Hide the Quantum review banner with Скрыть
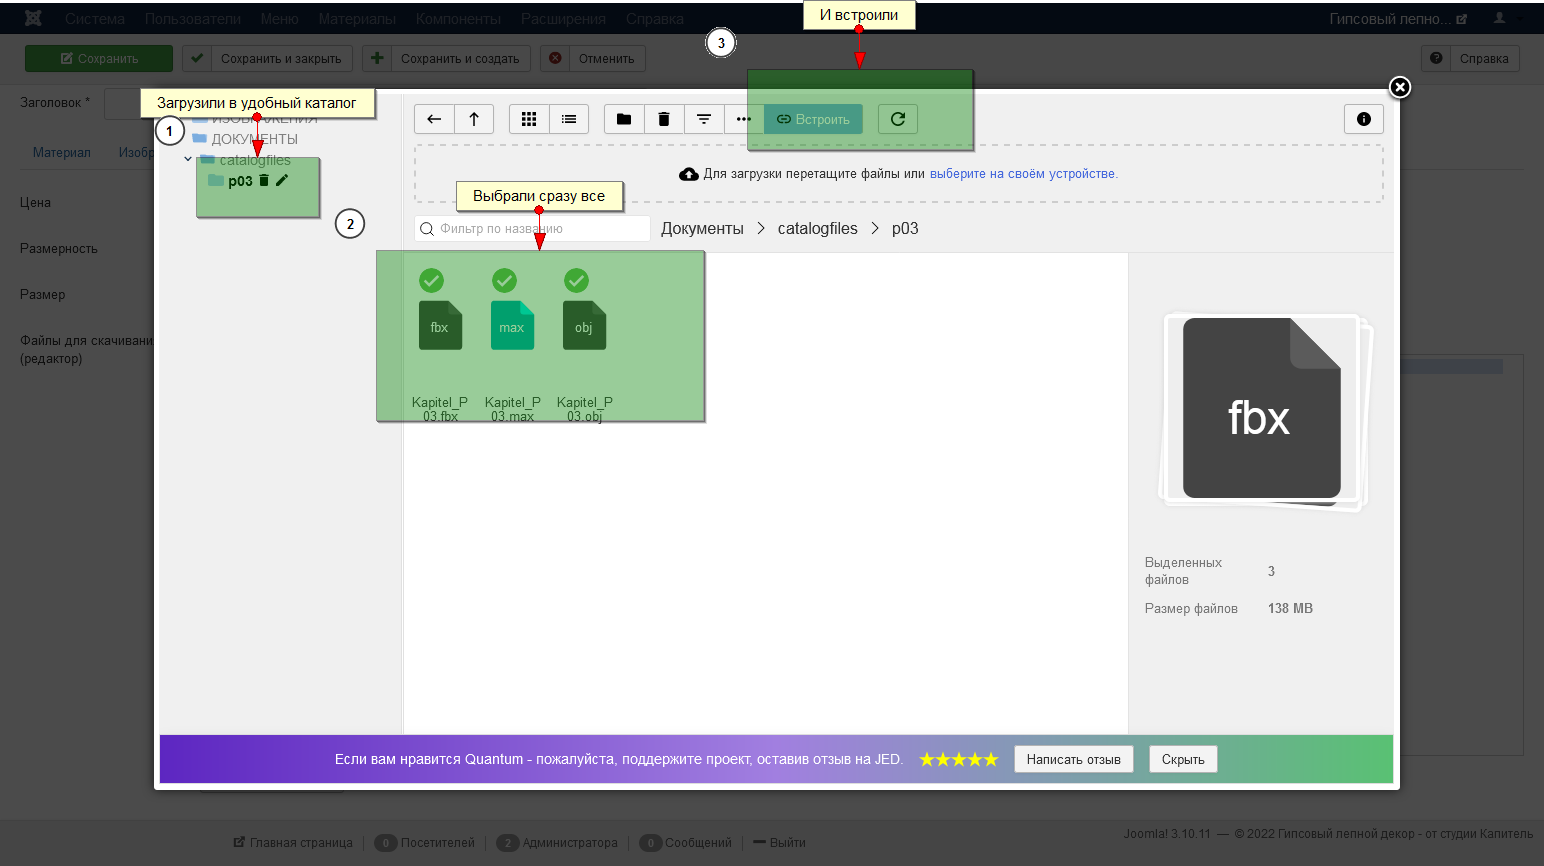The image size is (1544, 866). 1183,759
